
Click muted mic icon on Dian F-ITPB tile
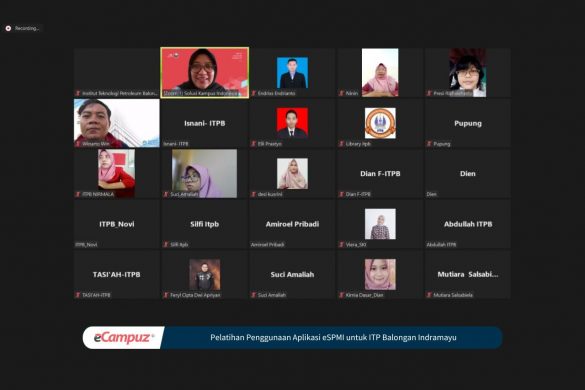341,194
